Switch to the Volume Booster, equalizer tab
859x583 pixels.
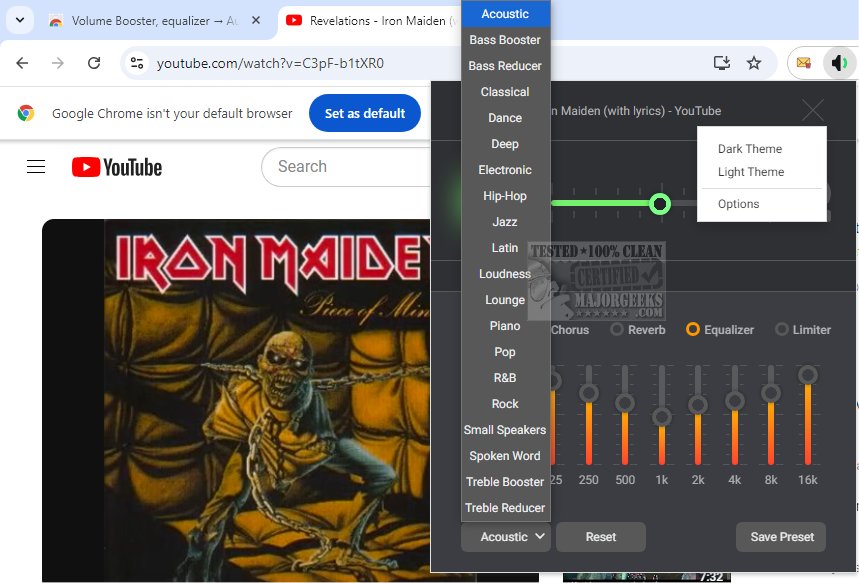pos(147,21)
